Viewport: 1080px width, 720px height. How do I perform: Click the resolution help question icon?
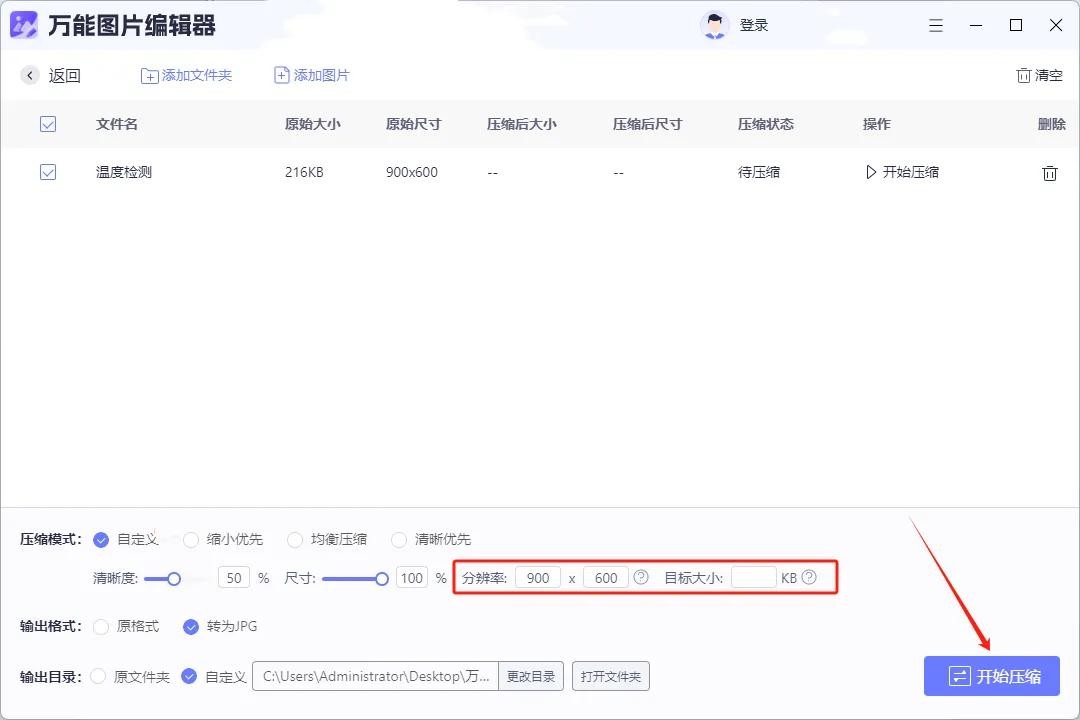click(x=641, y=577)
